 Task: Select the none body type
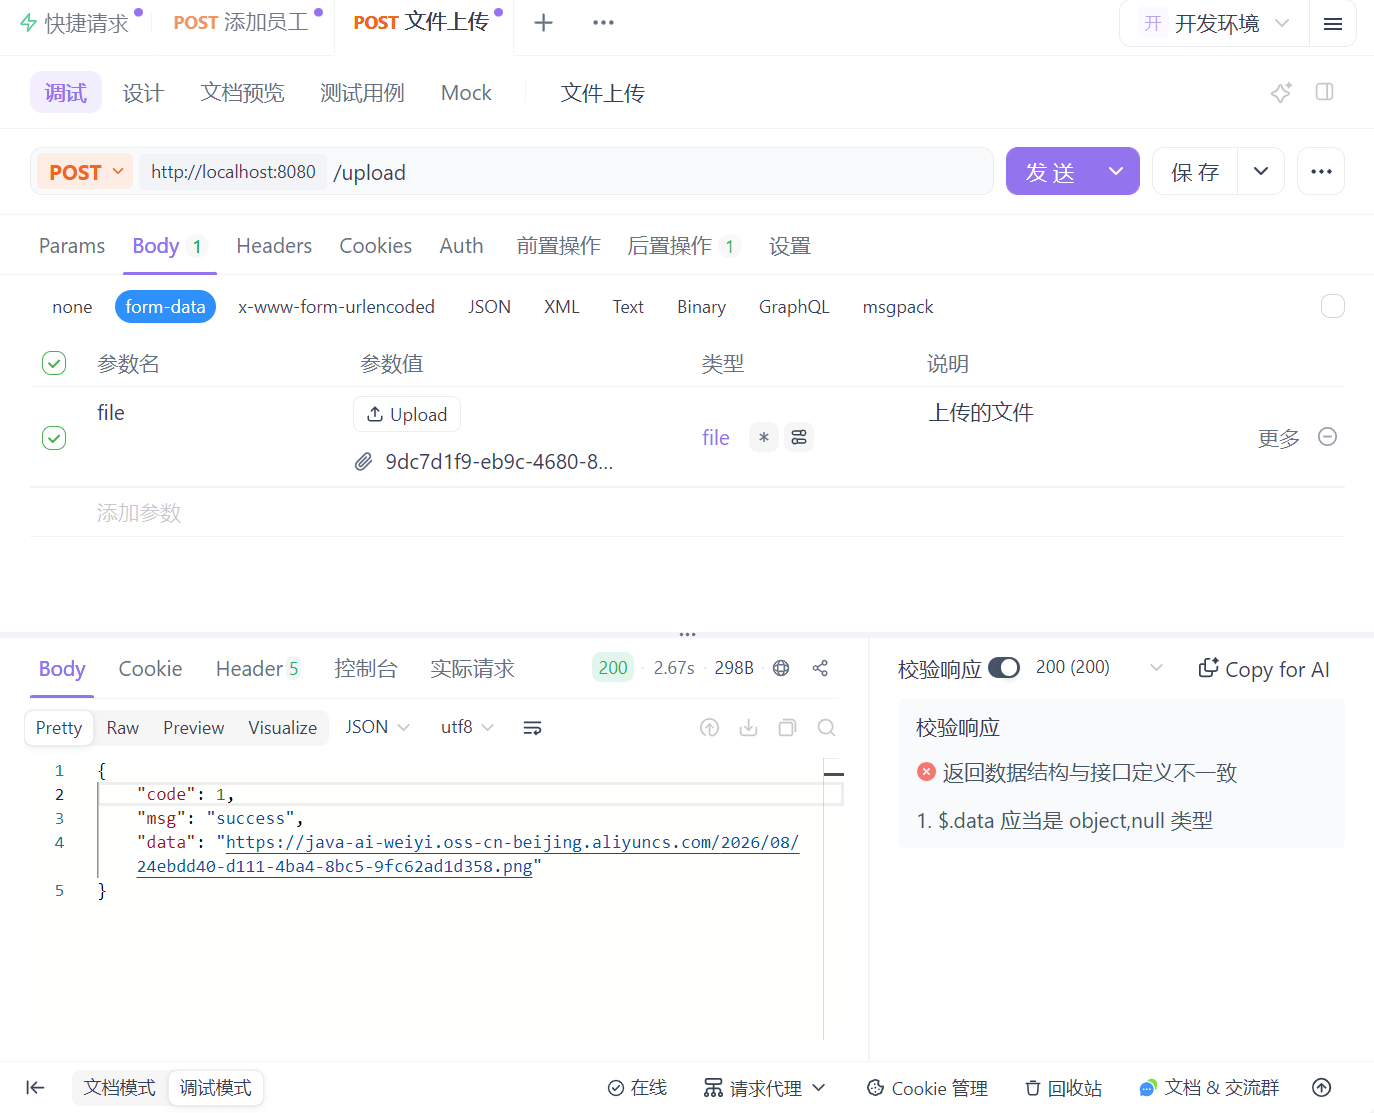72,307
